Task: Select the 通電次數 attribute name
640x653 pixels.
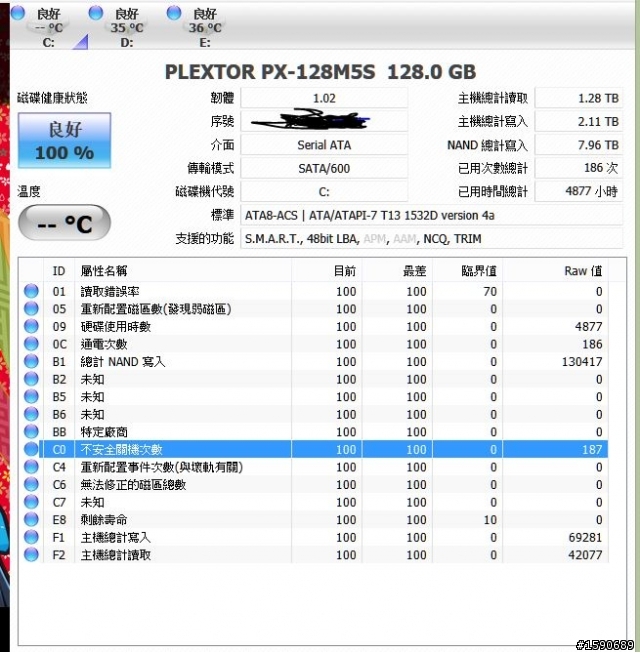Action: click(104, 344)
